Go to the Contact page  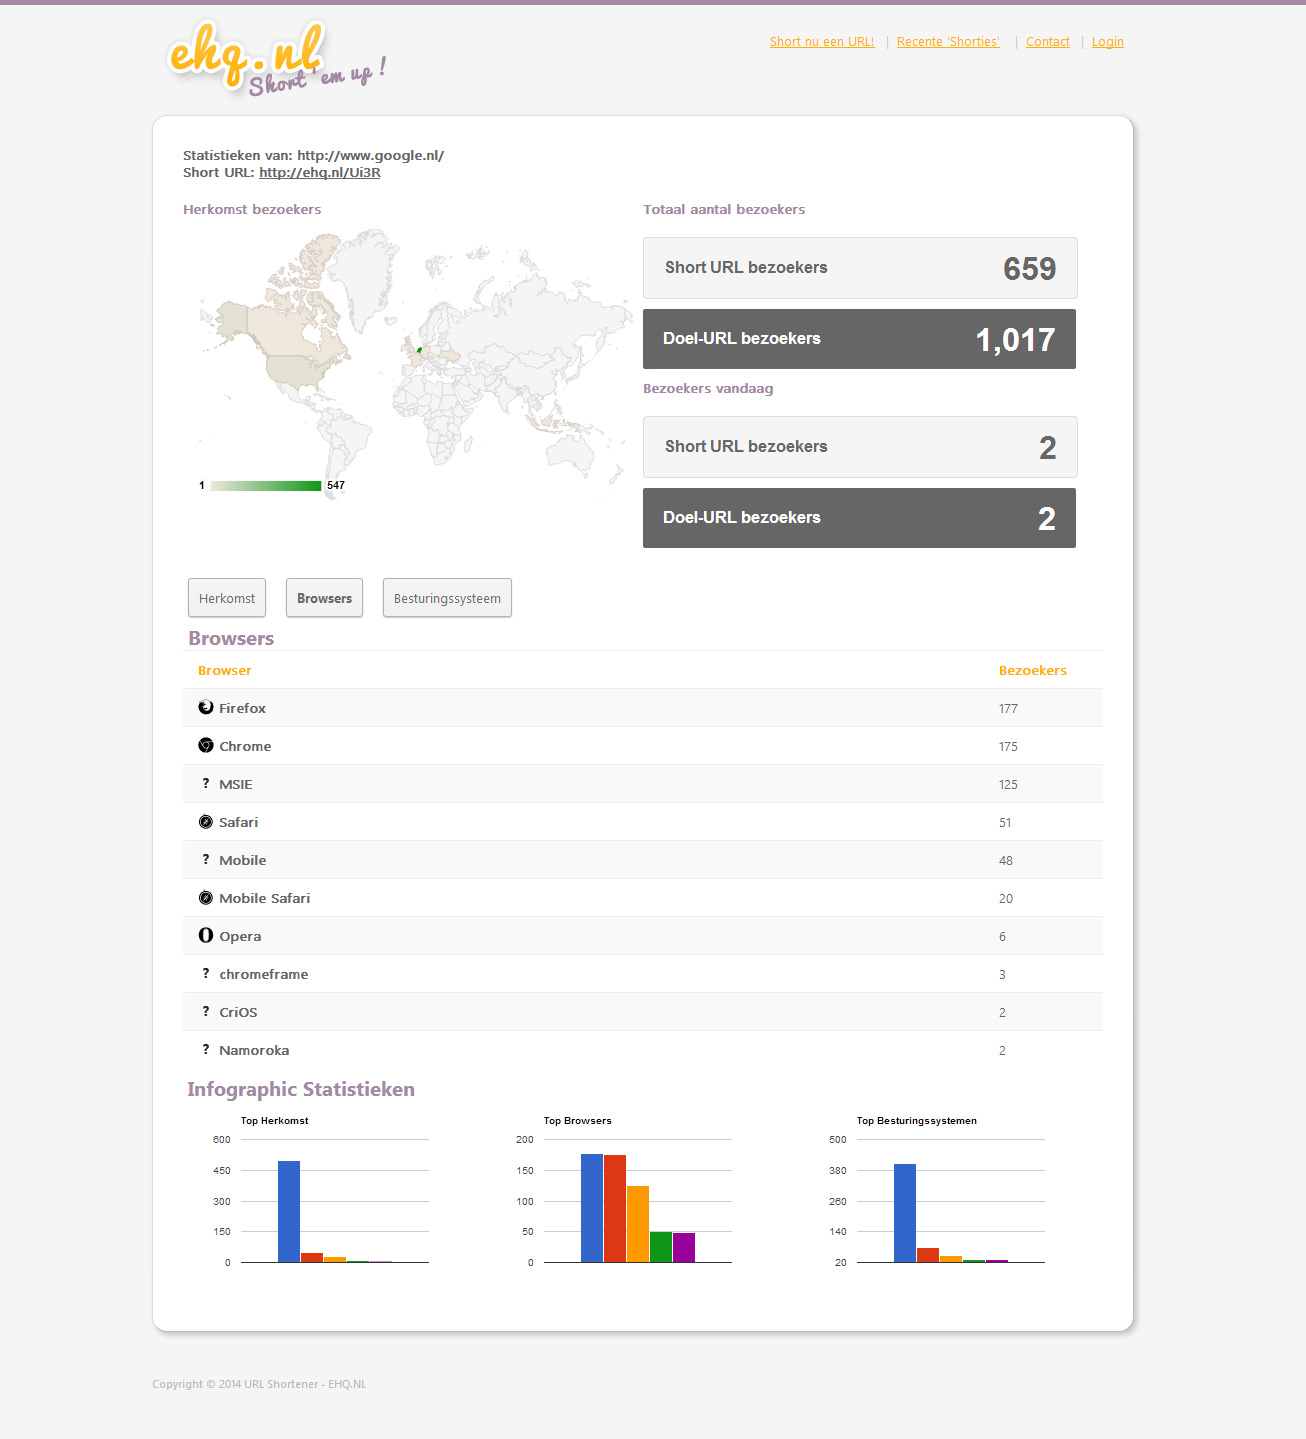pos(1048,42)
